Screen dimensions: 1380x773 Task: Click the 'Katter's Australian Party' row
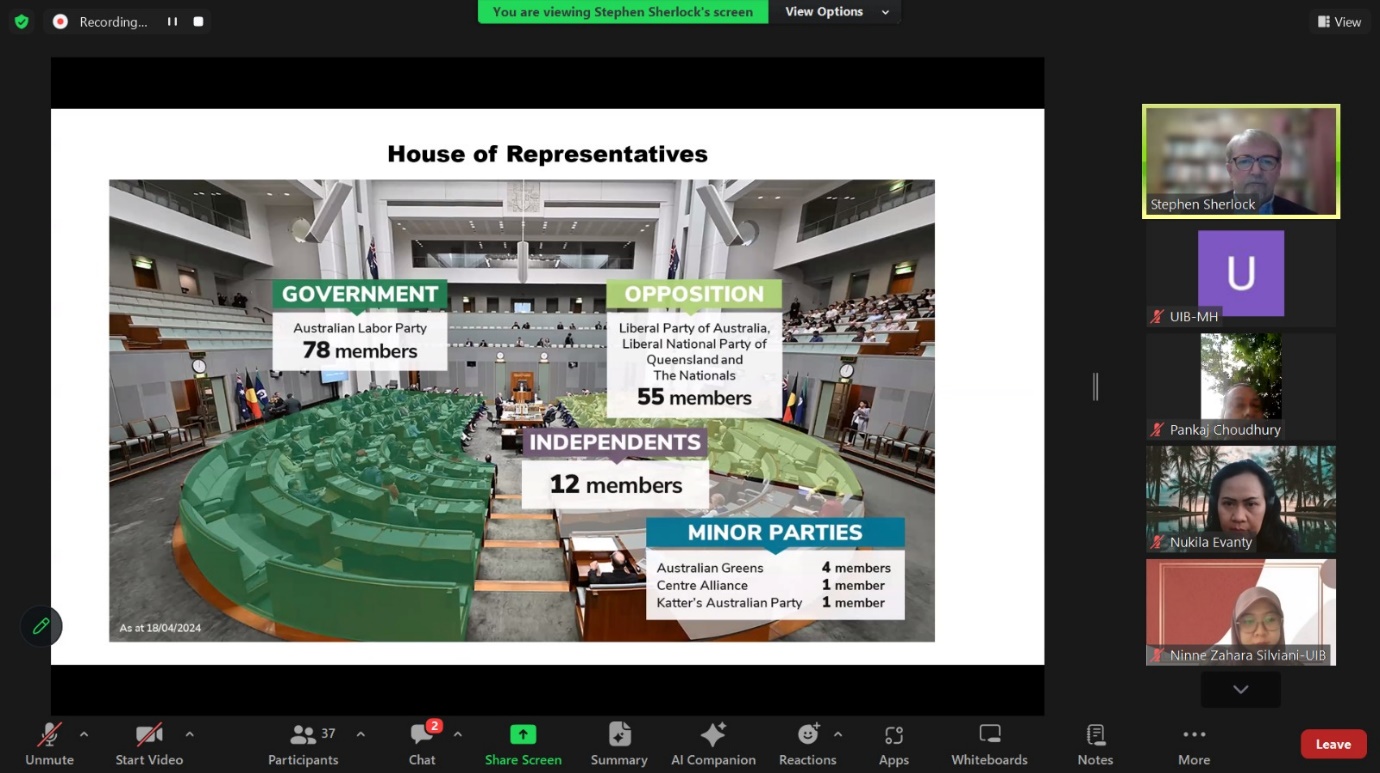point(771,603)
